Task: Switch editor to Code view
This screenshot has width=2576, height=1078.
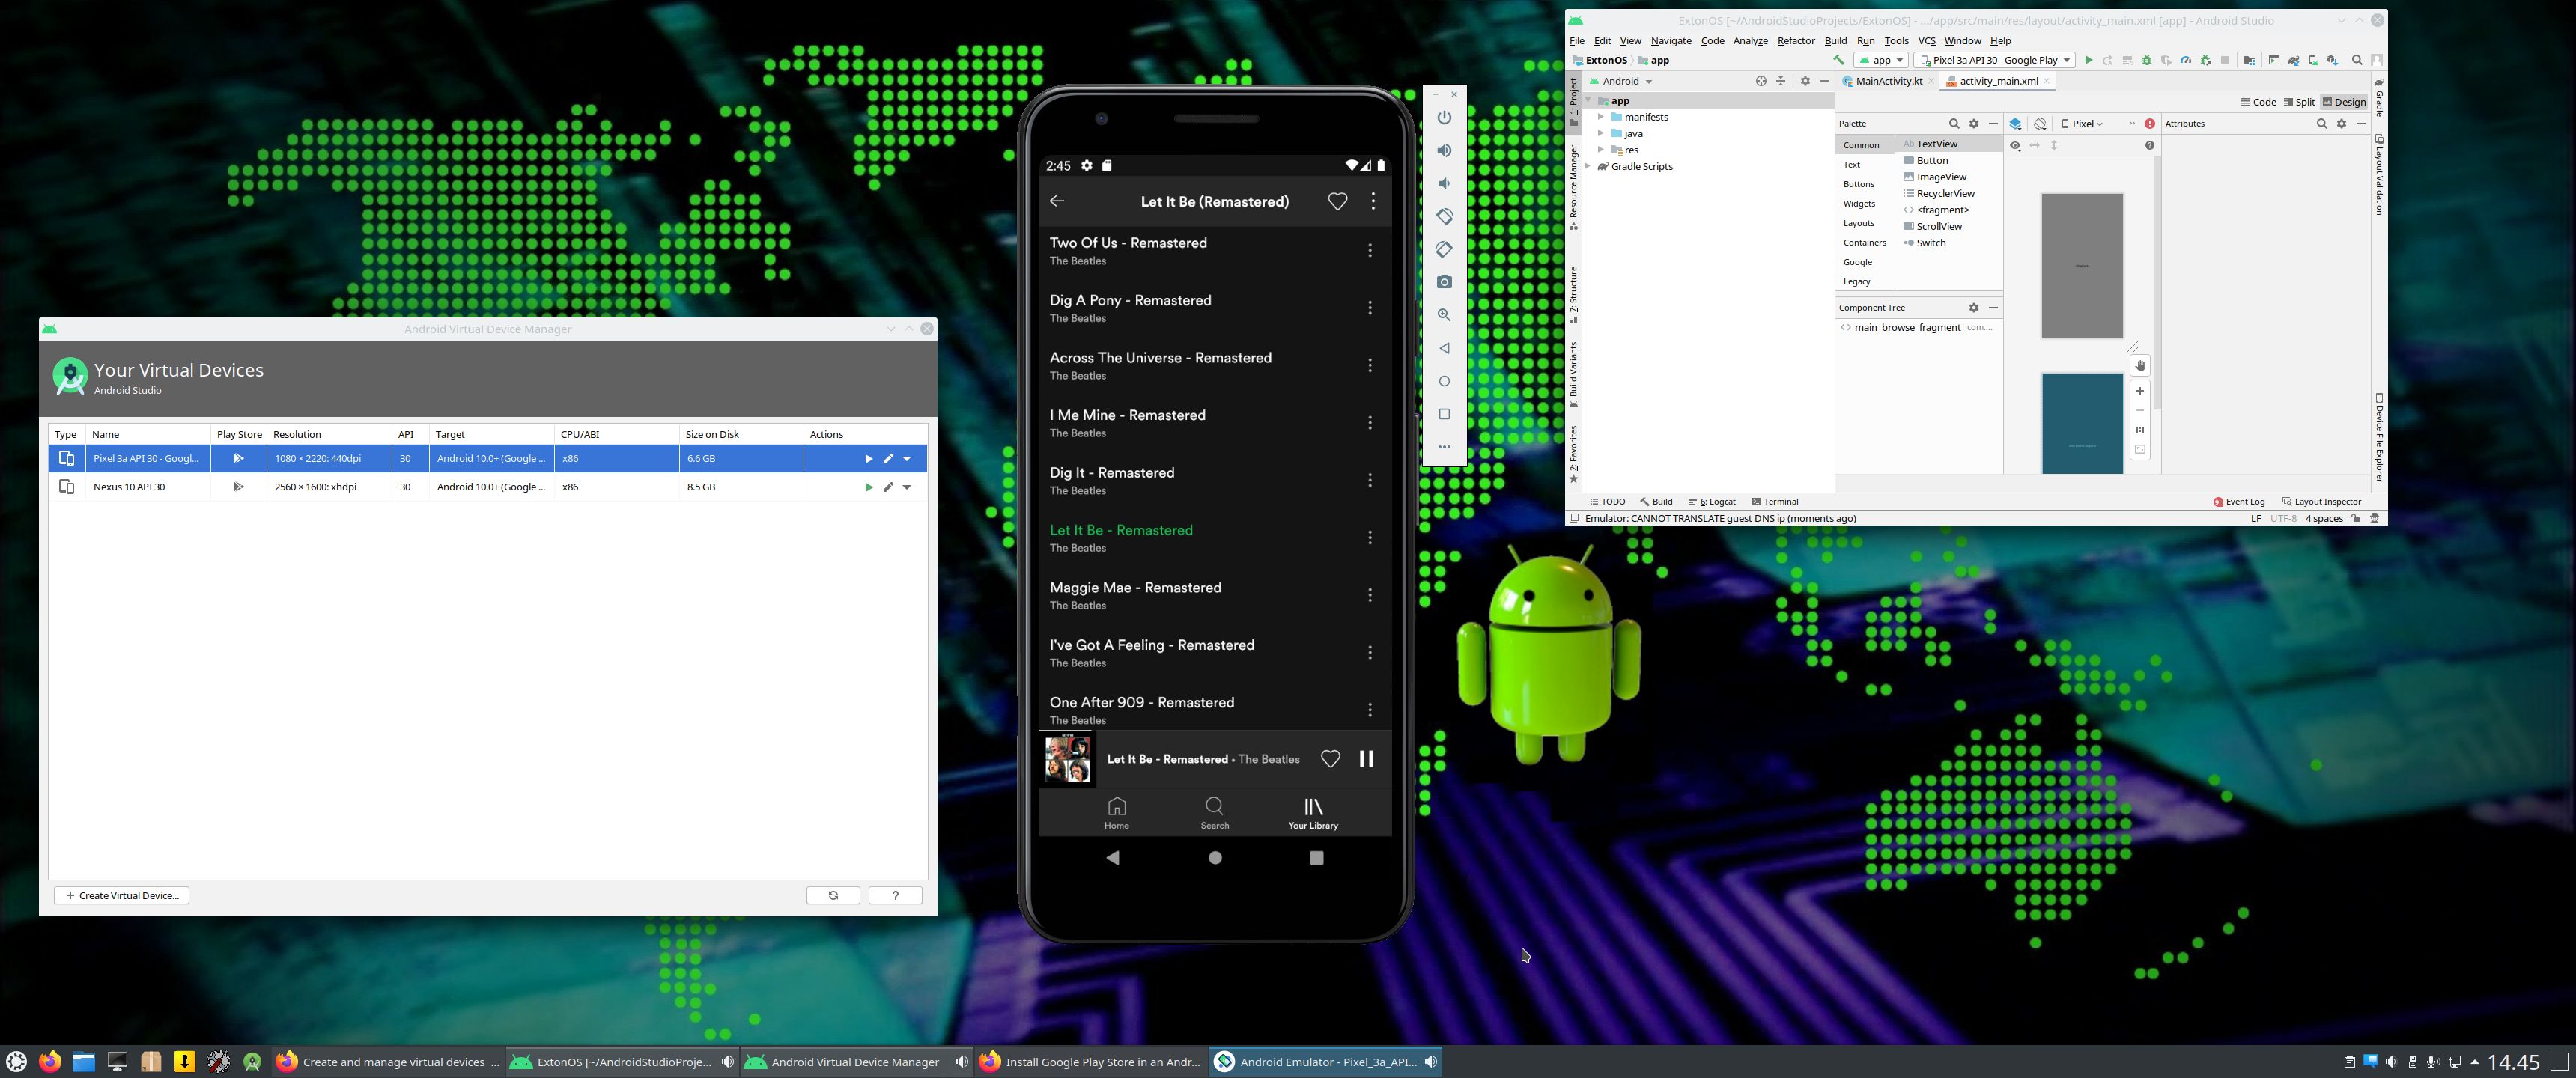Action: (x=2258, y=102)
